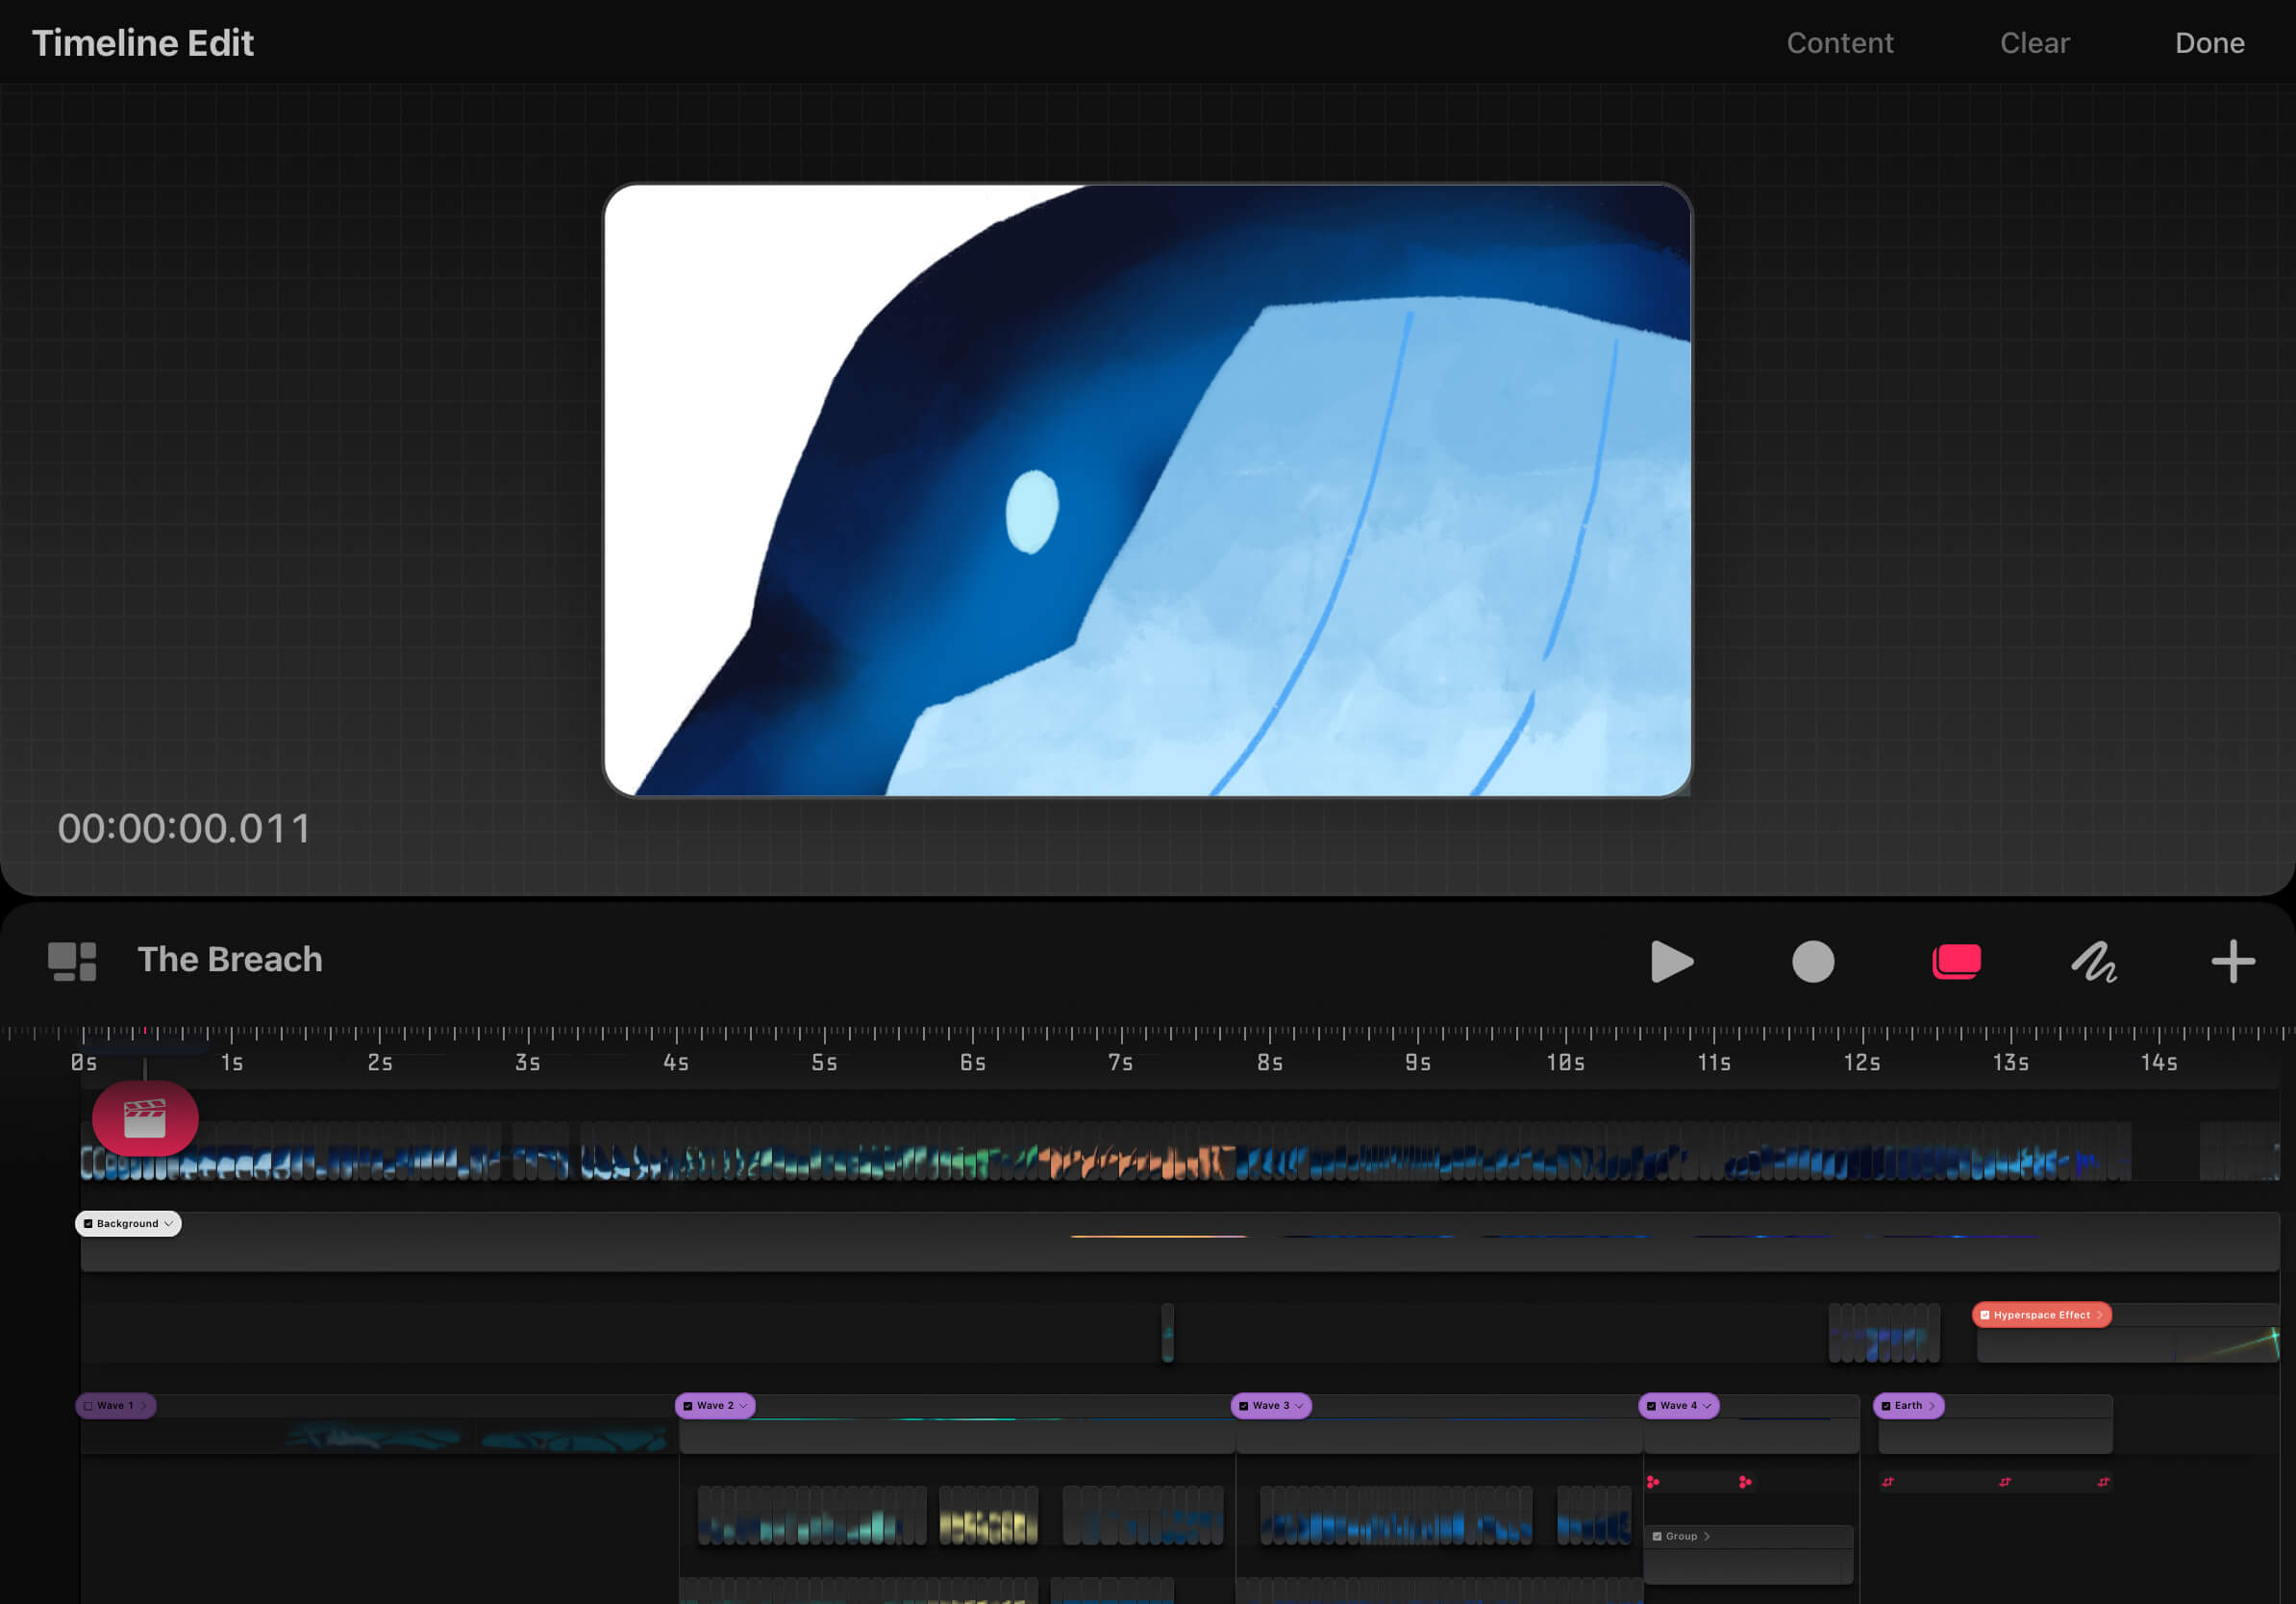Select the Draw tool squiggle icon
Screen dimensions: 2296x1604
click(x=2094, y=962)
